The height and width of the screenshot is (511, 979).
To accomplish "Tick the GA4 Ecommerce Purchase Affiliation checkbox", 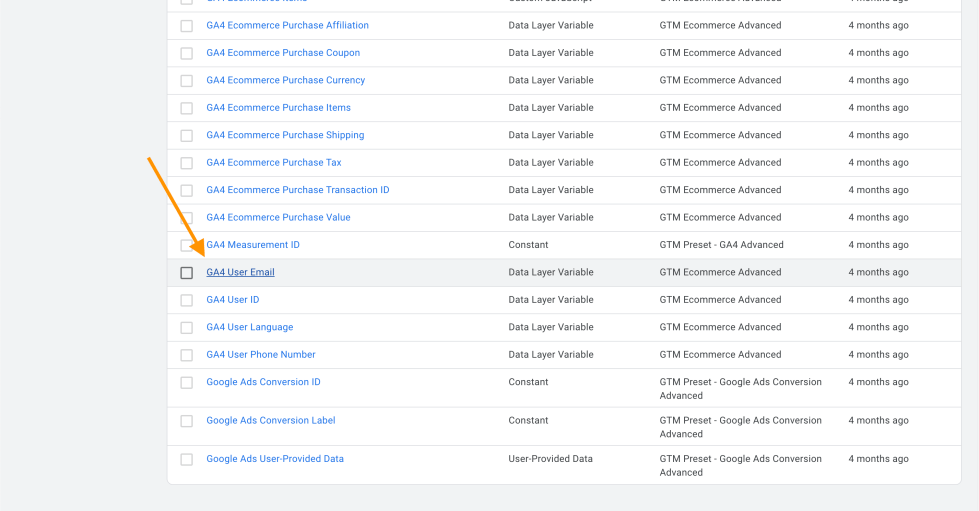I will click(187, 26).
